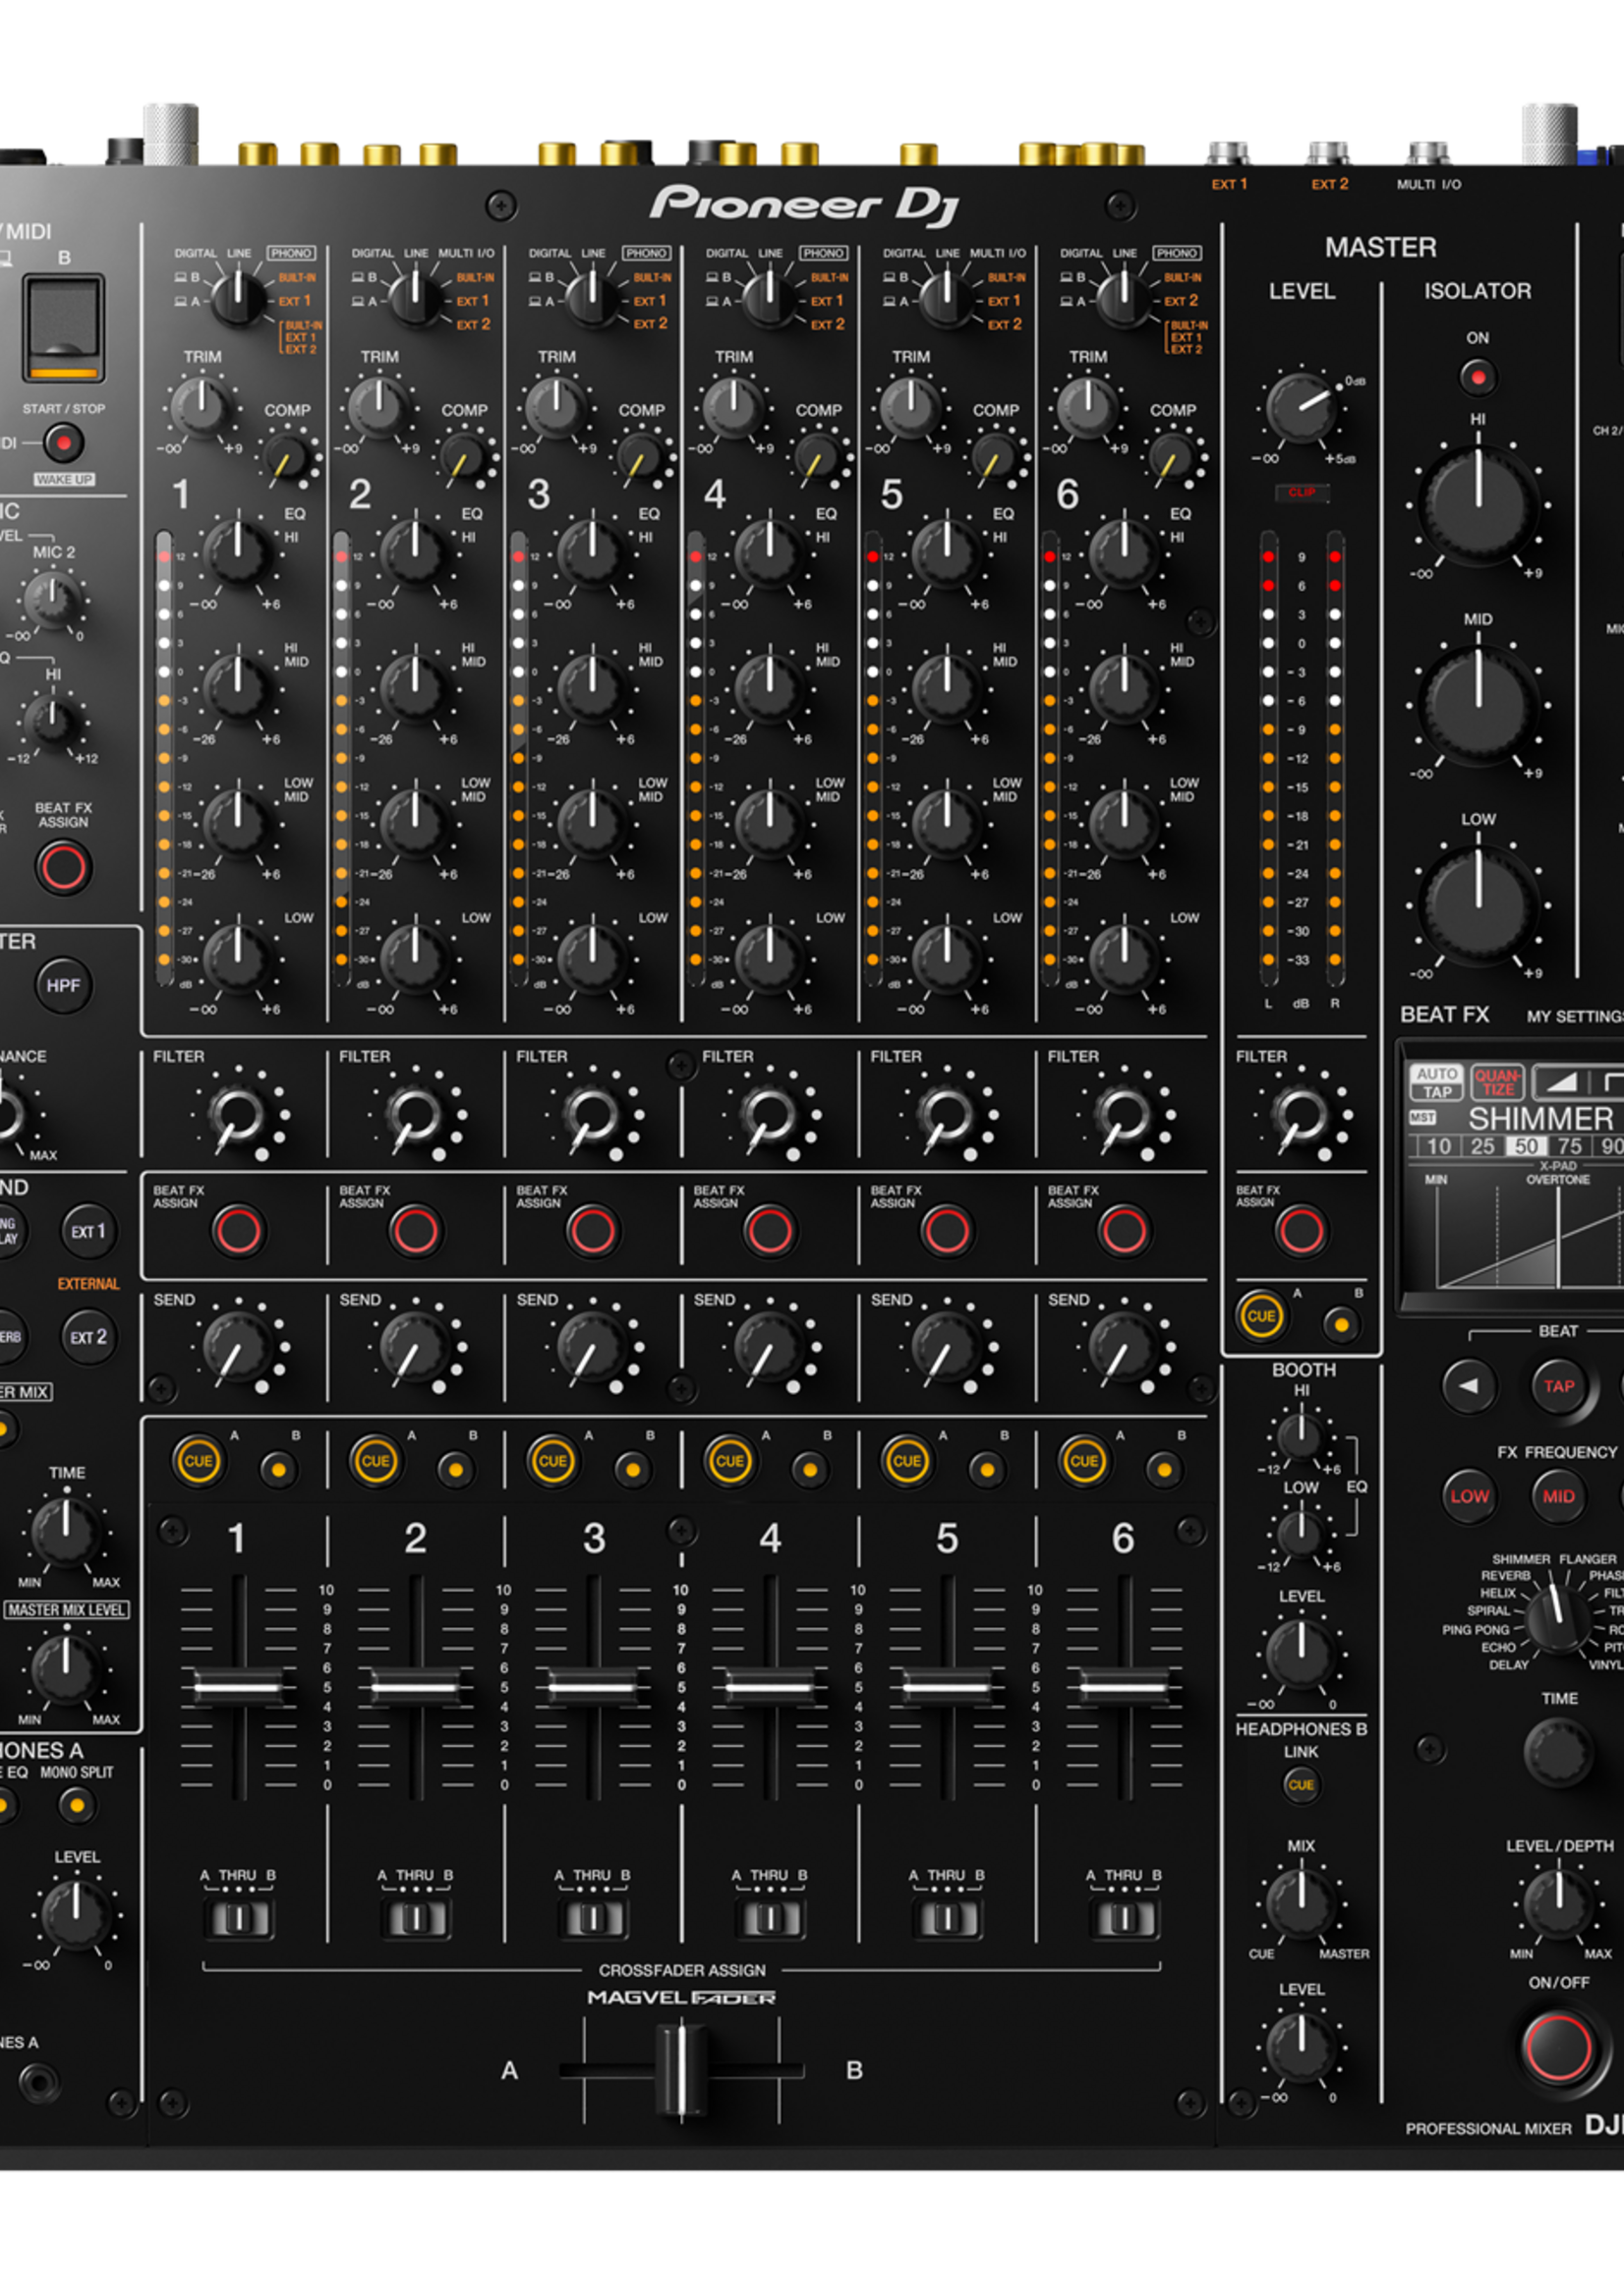The image size is (1624, 2274).
Task: Click the Booth LEVEL knob
Action: pos(1301,1654)
